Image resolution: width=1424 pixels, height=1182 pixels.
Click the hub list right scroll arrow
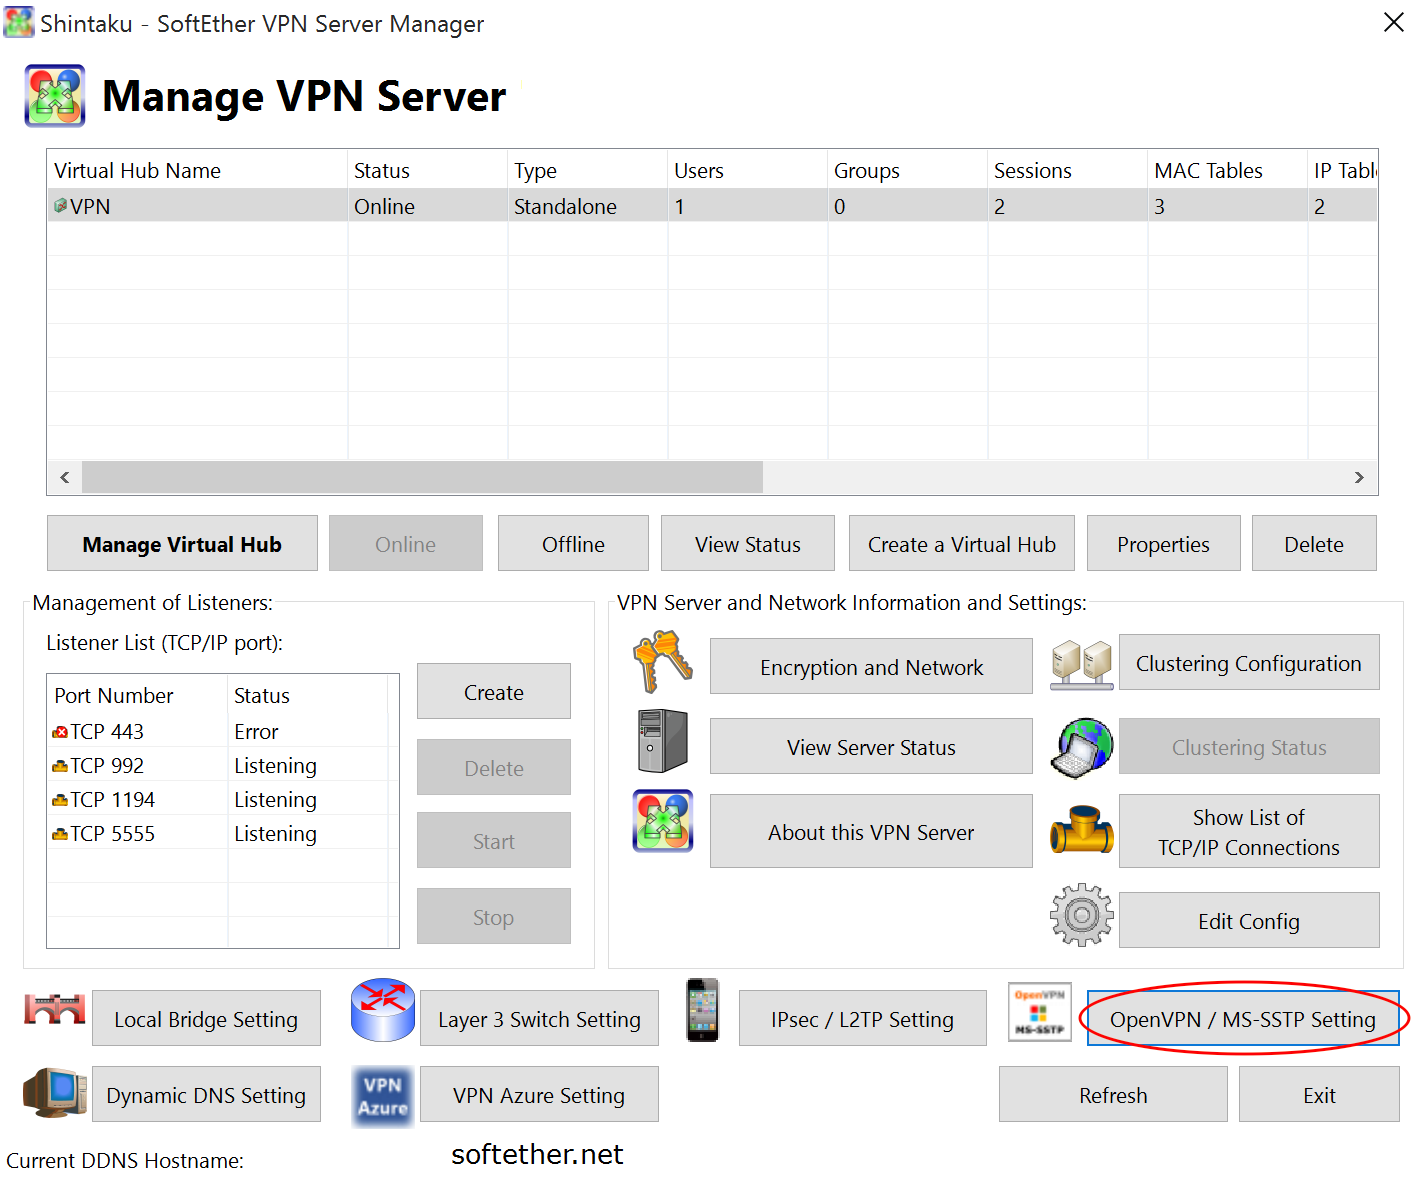(1359, 477)
